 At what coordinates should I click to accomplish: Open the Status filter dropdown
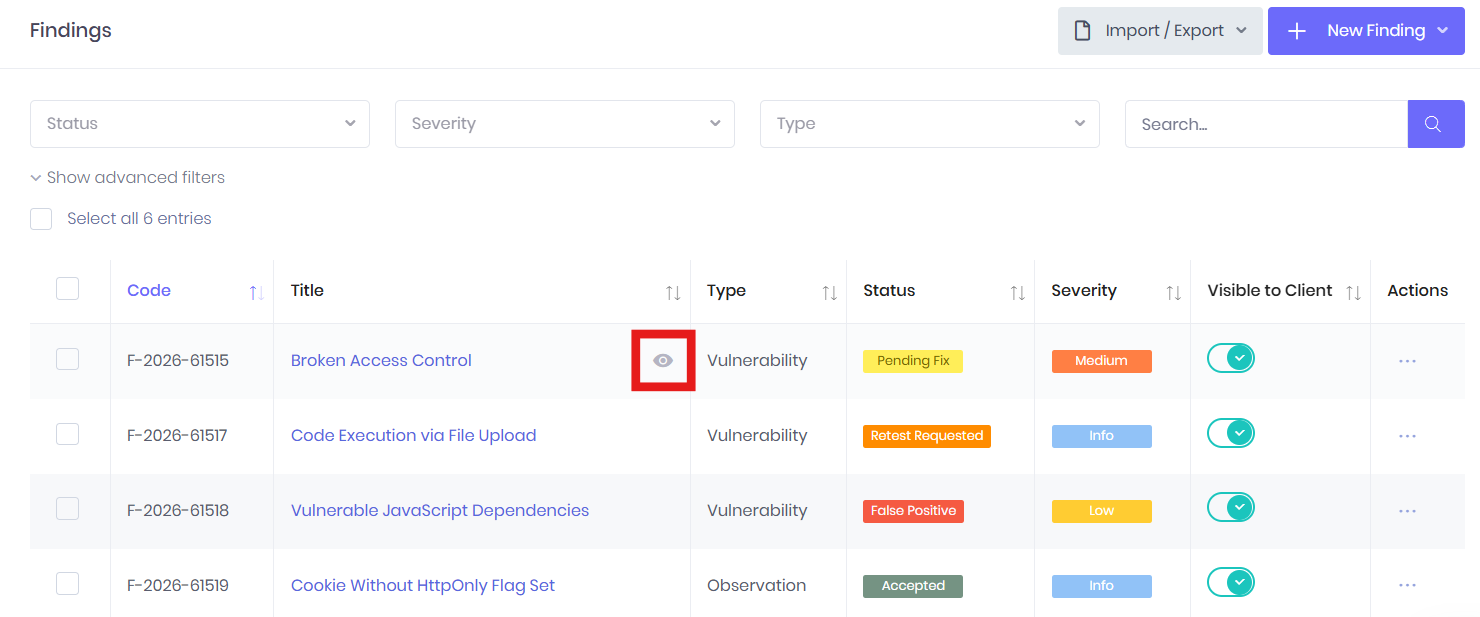click(200, 124)
